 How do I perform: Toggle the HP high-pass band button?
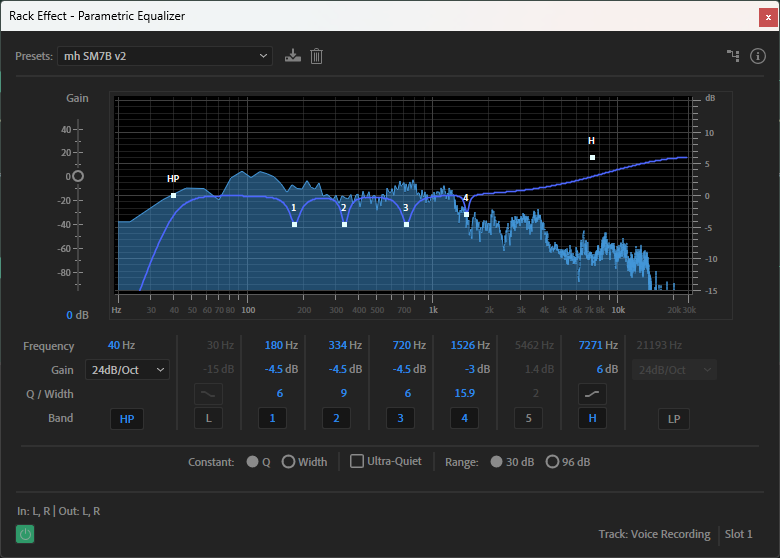pyautogui.click(x=126, y=418)
